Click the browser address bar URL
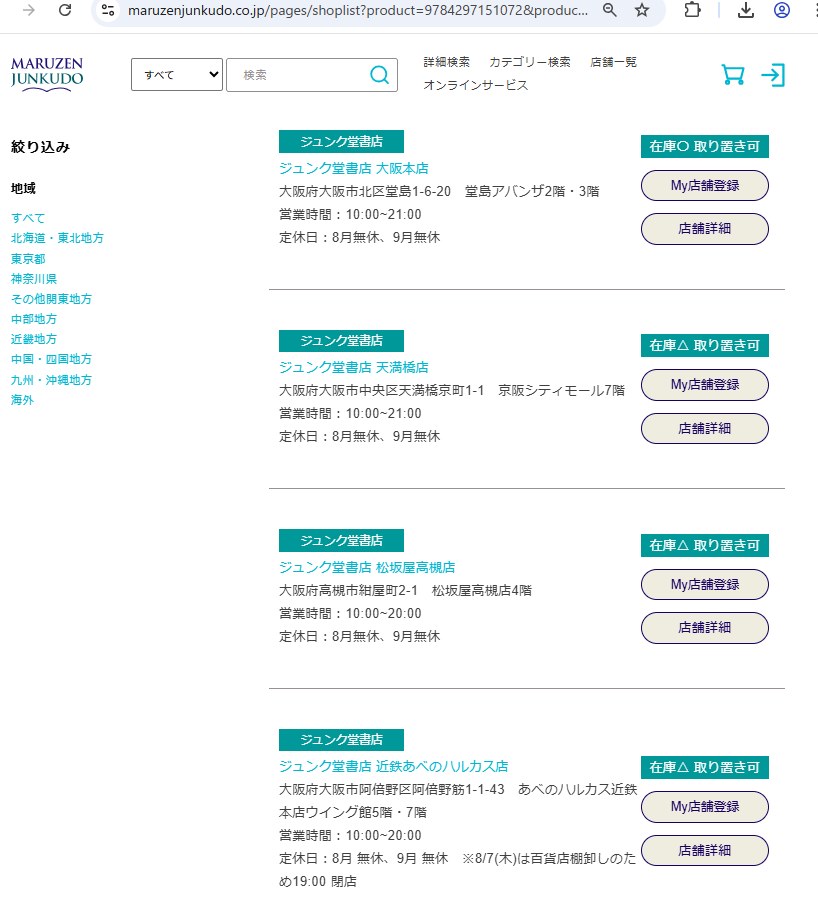Viewport: 818px width, 902px height. 357,10
